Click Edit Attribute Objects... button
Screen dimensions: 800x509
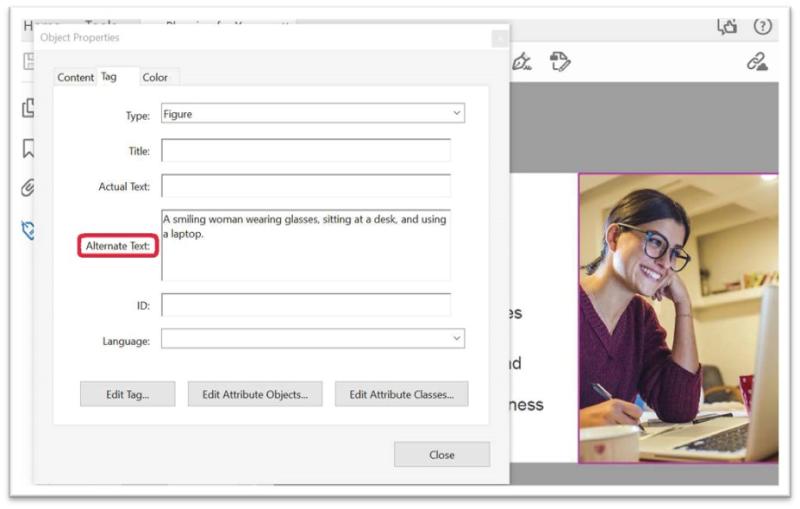[x=255, y=394]
